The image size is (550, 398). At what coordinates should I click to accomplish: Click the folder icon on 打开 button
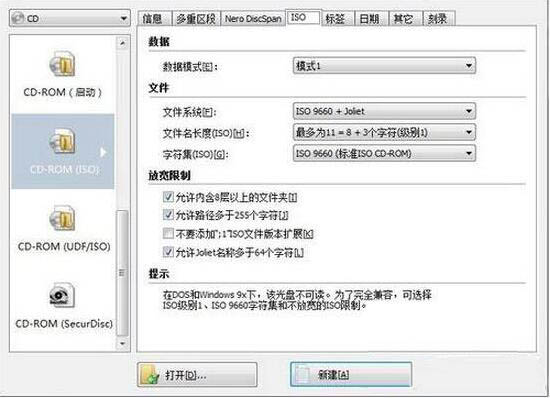150,375
